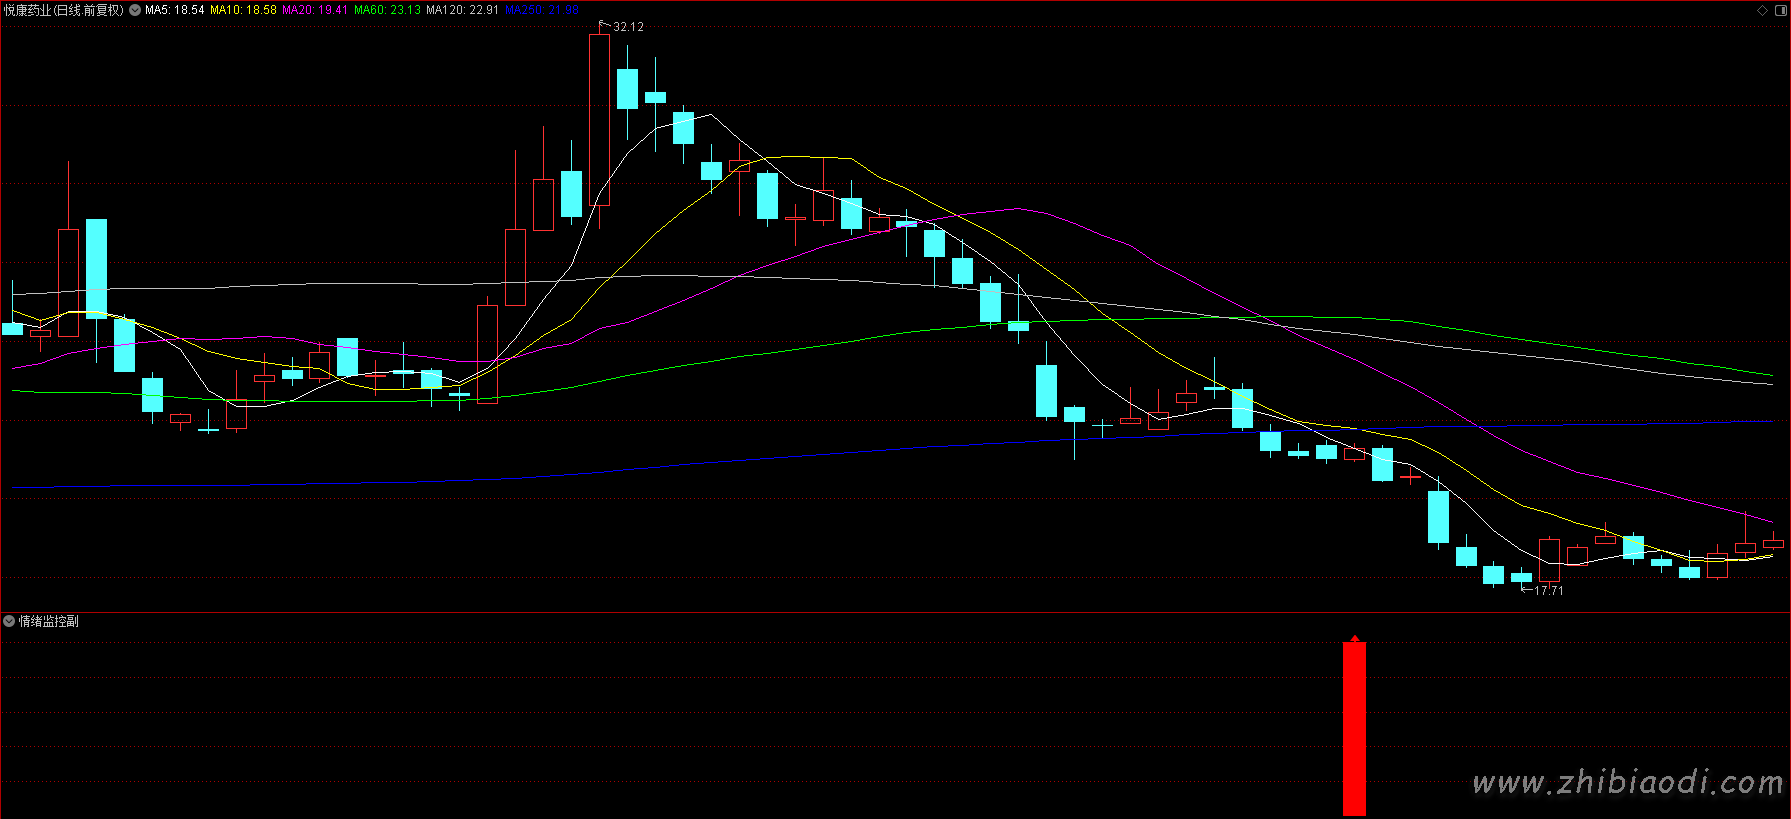Image resolution: width=1791 pixels, height=819 pixels.
Task: Choose the green MA60 value label
Action: [387, 10]
